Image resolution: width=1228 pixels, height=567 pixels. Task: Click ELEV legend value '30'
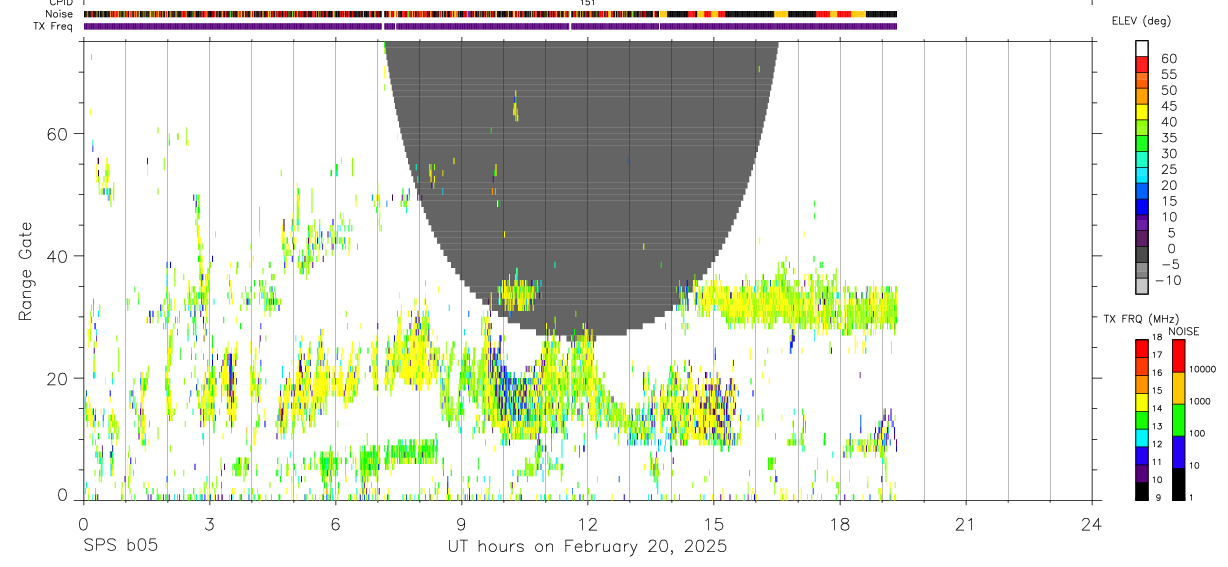(x=1168, y=154)
